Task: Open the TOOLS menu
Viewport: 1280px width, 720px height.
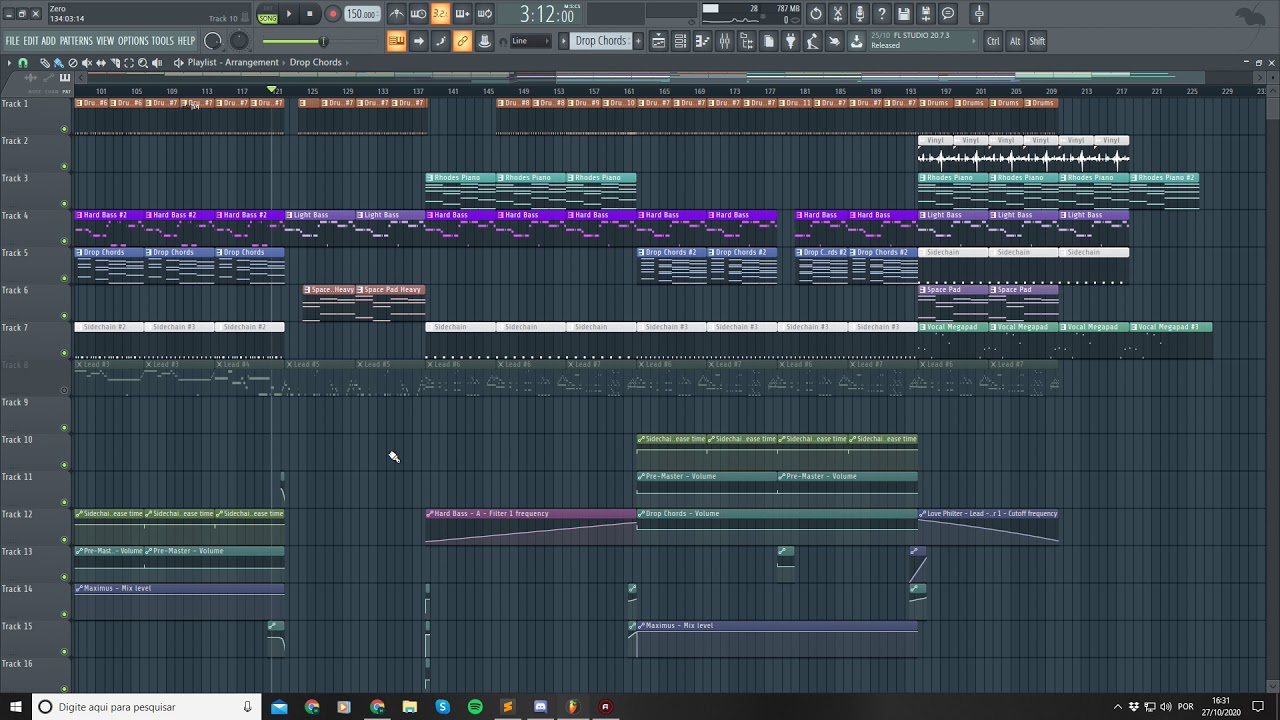Action: click(x=163, y=41)
